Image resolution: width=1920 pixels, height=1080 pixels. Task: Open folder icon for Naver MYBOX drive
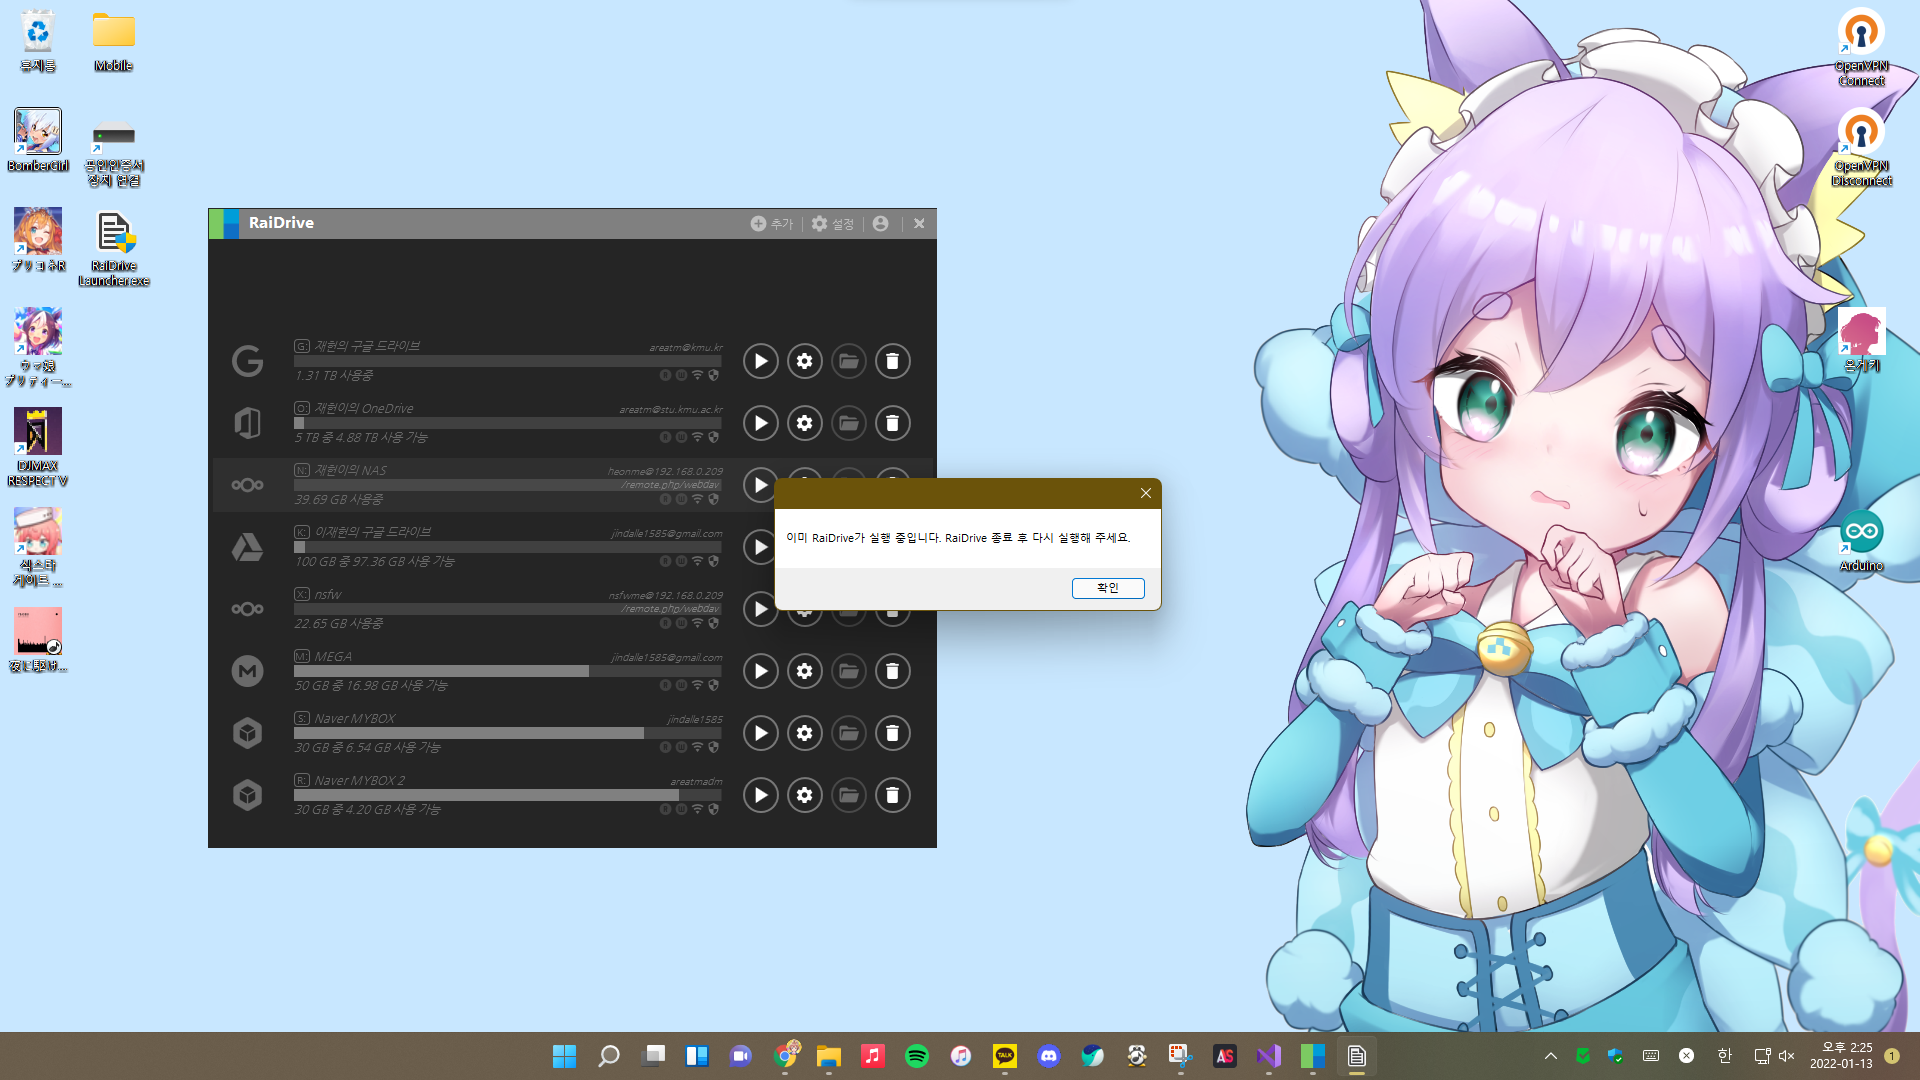coord(848,733)
